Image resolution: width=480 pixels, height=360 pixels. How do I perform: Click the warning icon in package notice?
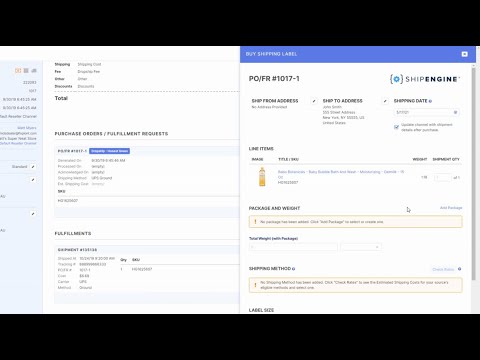(255, 222)
